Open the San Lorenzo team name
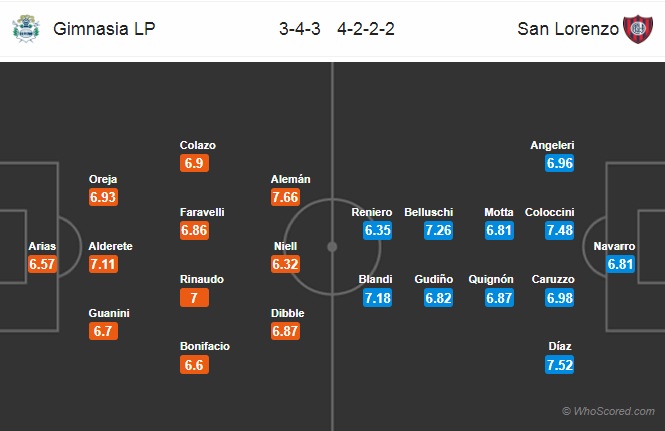 [568, 29]
